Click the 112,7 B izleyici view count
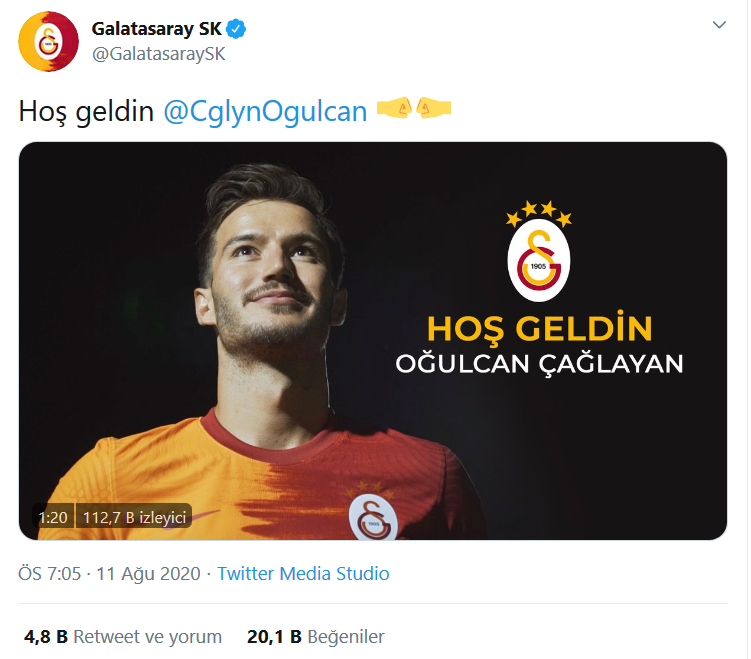 pyautogui.click(x=134, y=517)
